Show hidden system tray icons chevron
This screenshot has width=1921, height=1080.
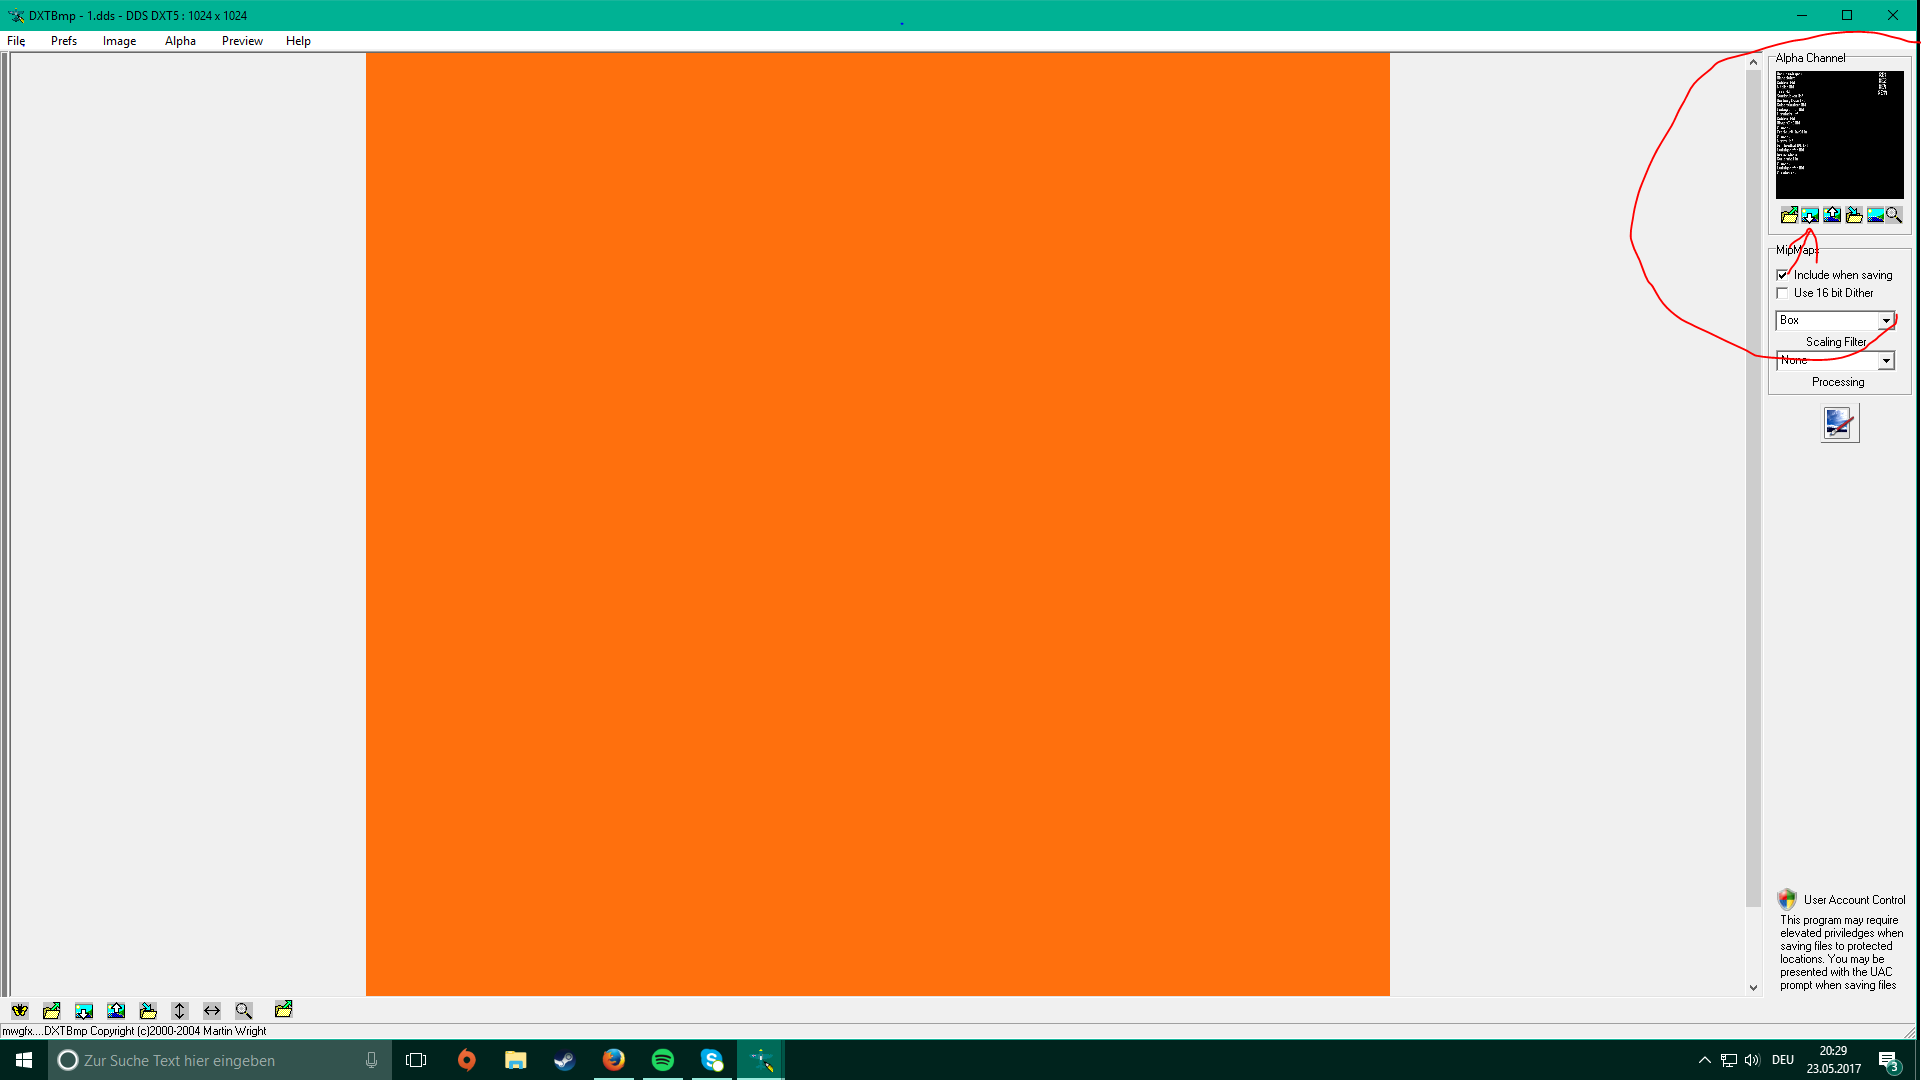(1704, 1060)
